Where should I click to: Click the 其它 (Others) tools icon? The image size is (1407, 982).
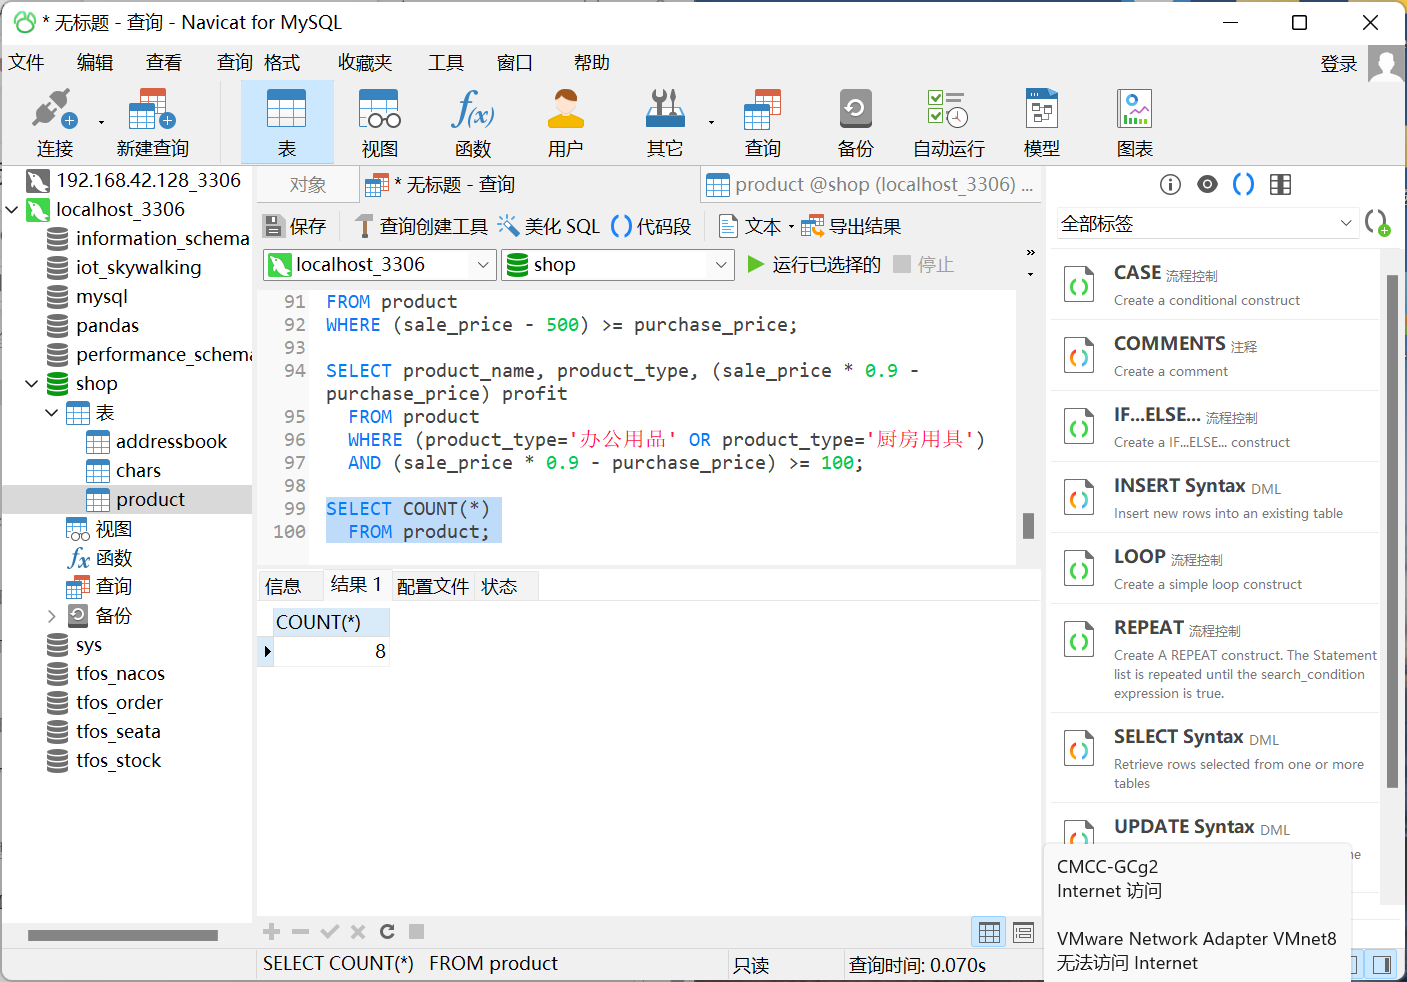click(665, 122)
